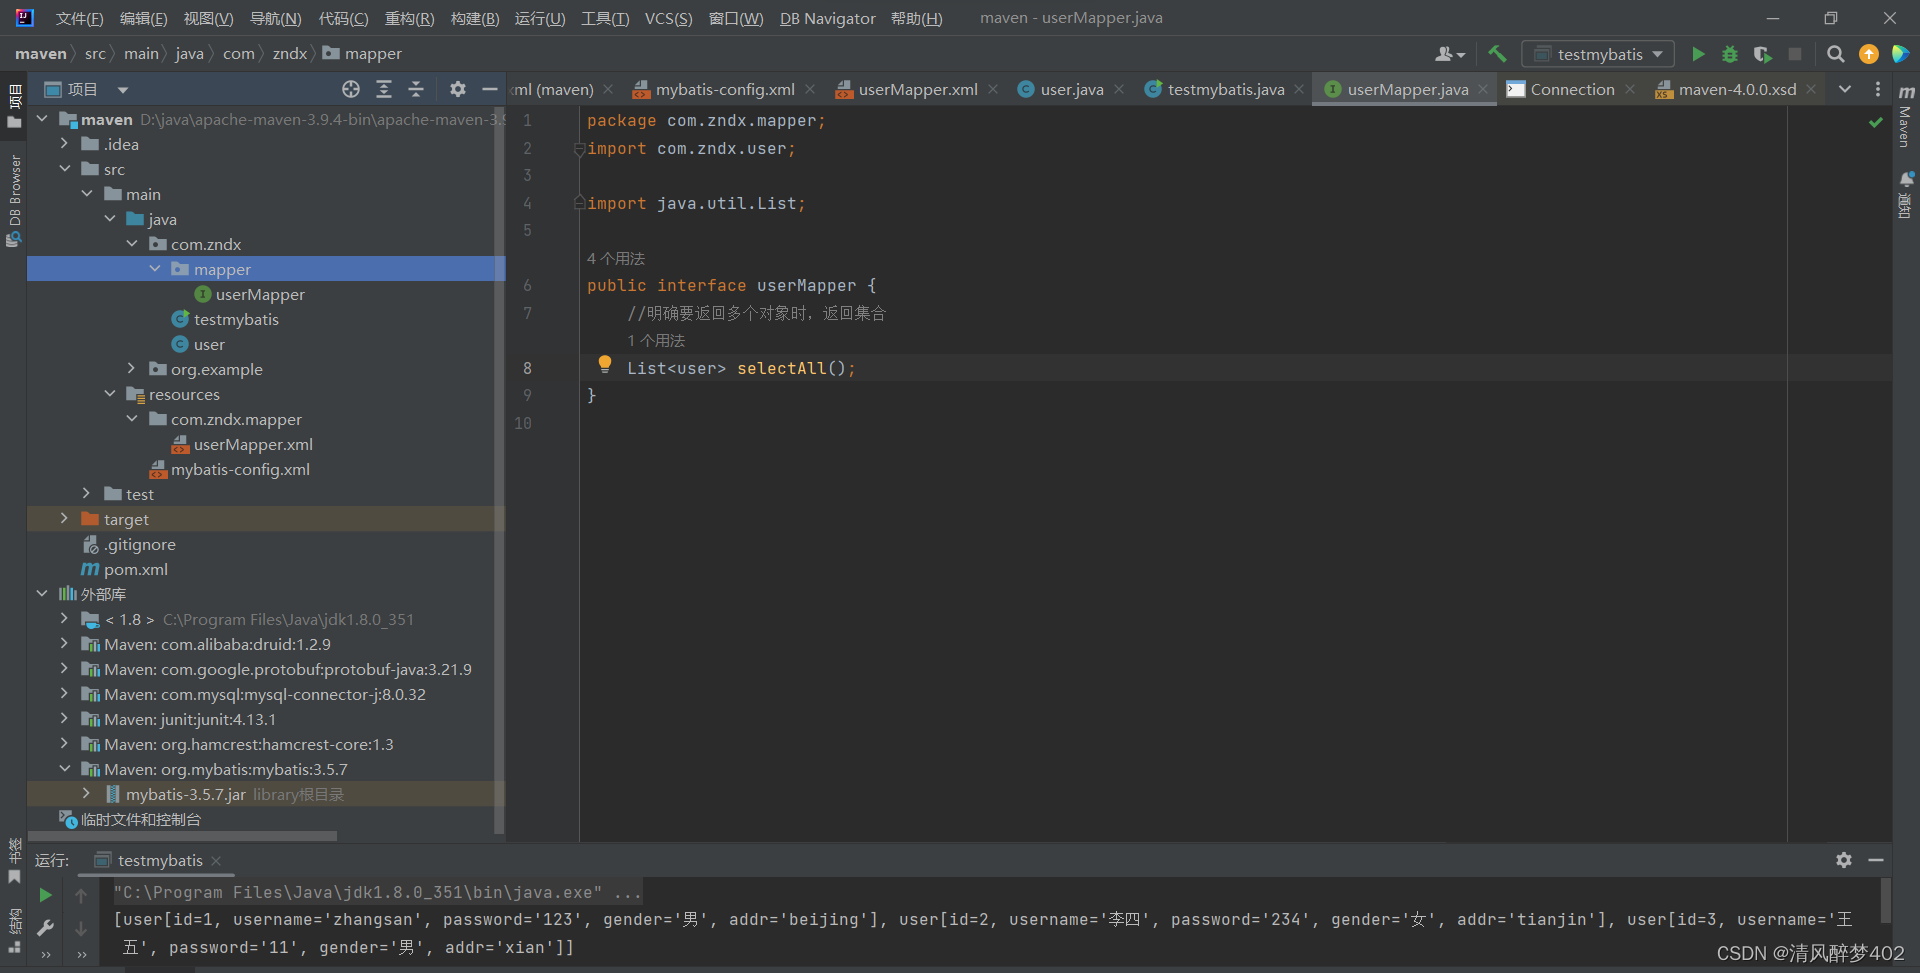The image size is (1920, 973).
Task: Locate the open file with the target icon
Action: point(351,89)
